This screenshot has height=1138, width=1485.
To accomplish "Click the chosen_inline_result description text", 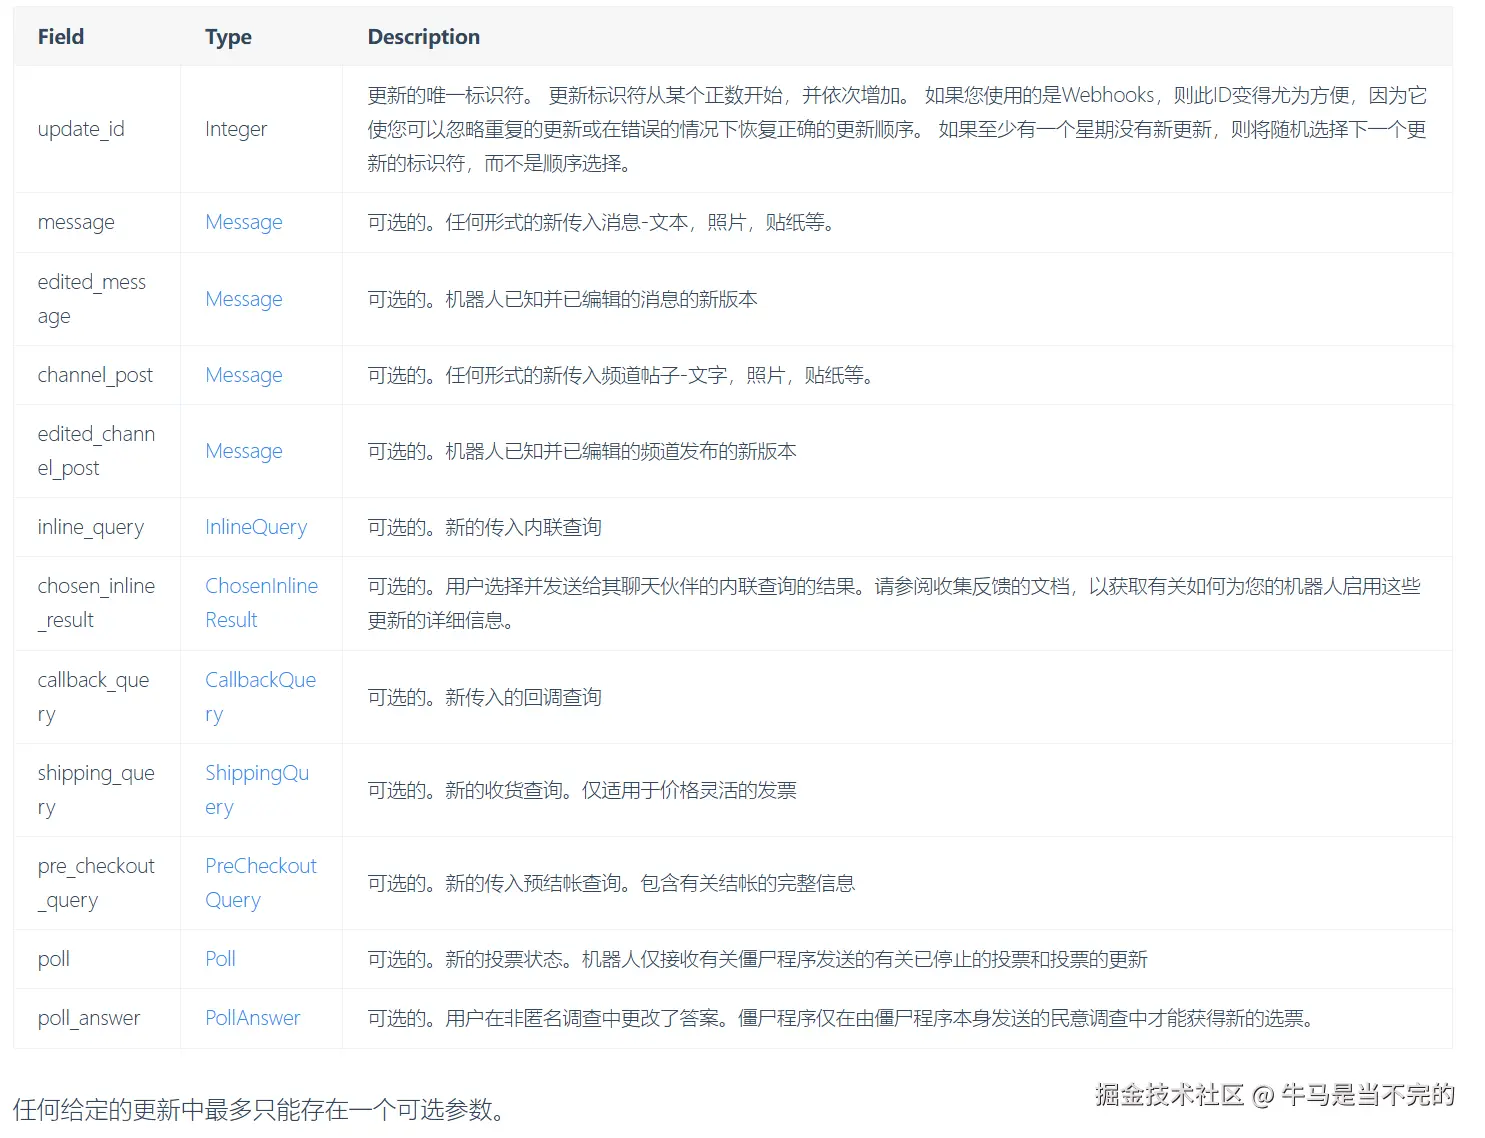I will [894, 603].
